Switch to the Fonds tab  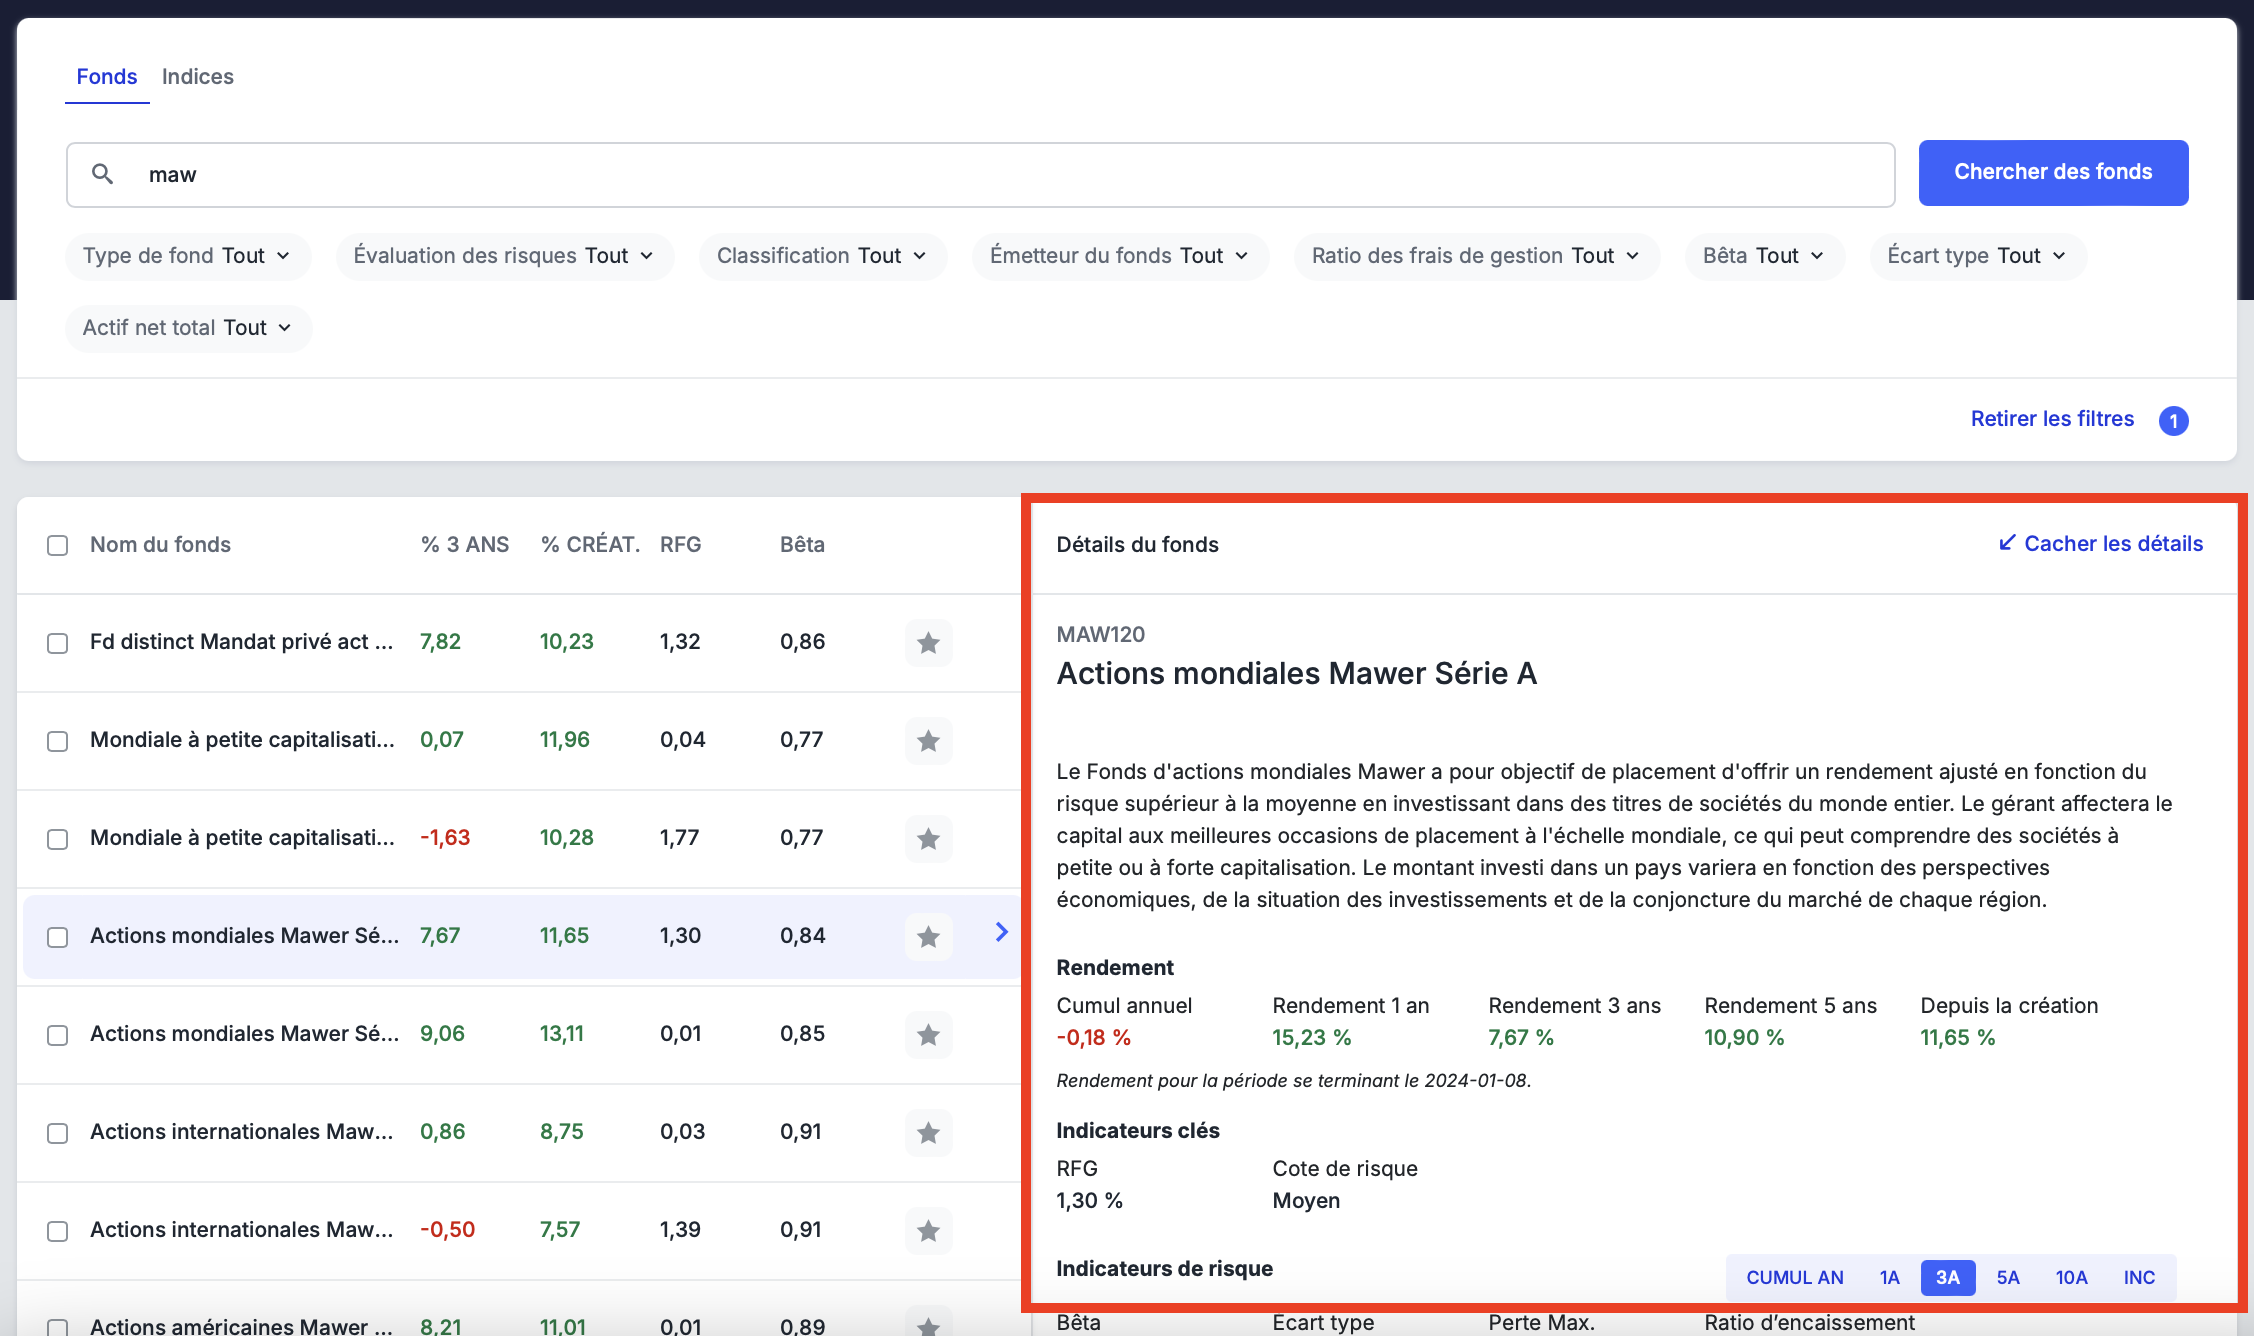point(107,77)
